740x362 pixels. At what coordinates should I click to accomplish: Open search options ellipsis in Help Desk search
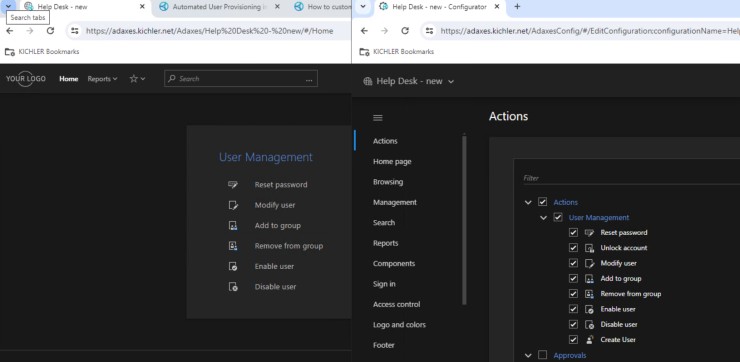point(309,79)
